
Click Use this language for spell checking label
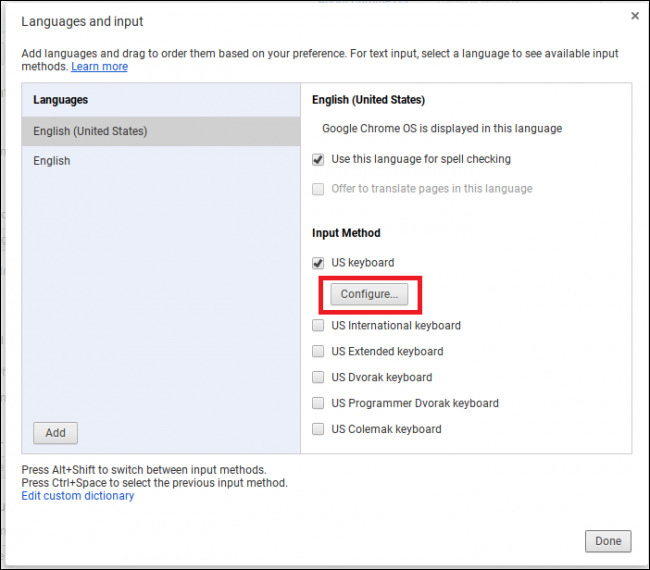(421, 159)
